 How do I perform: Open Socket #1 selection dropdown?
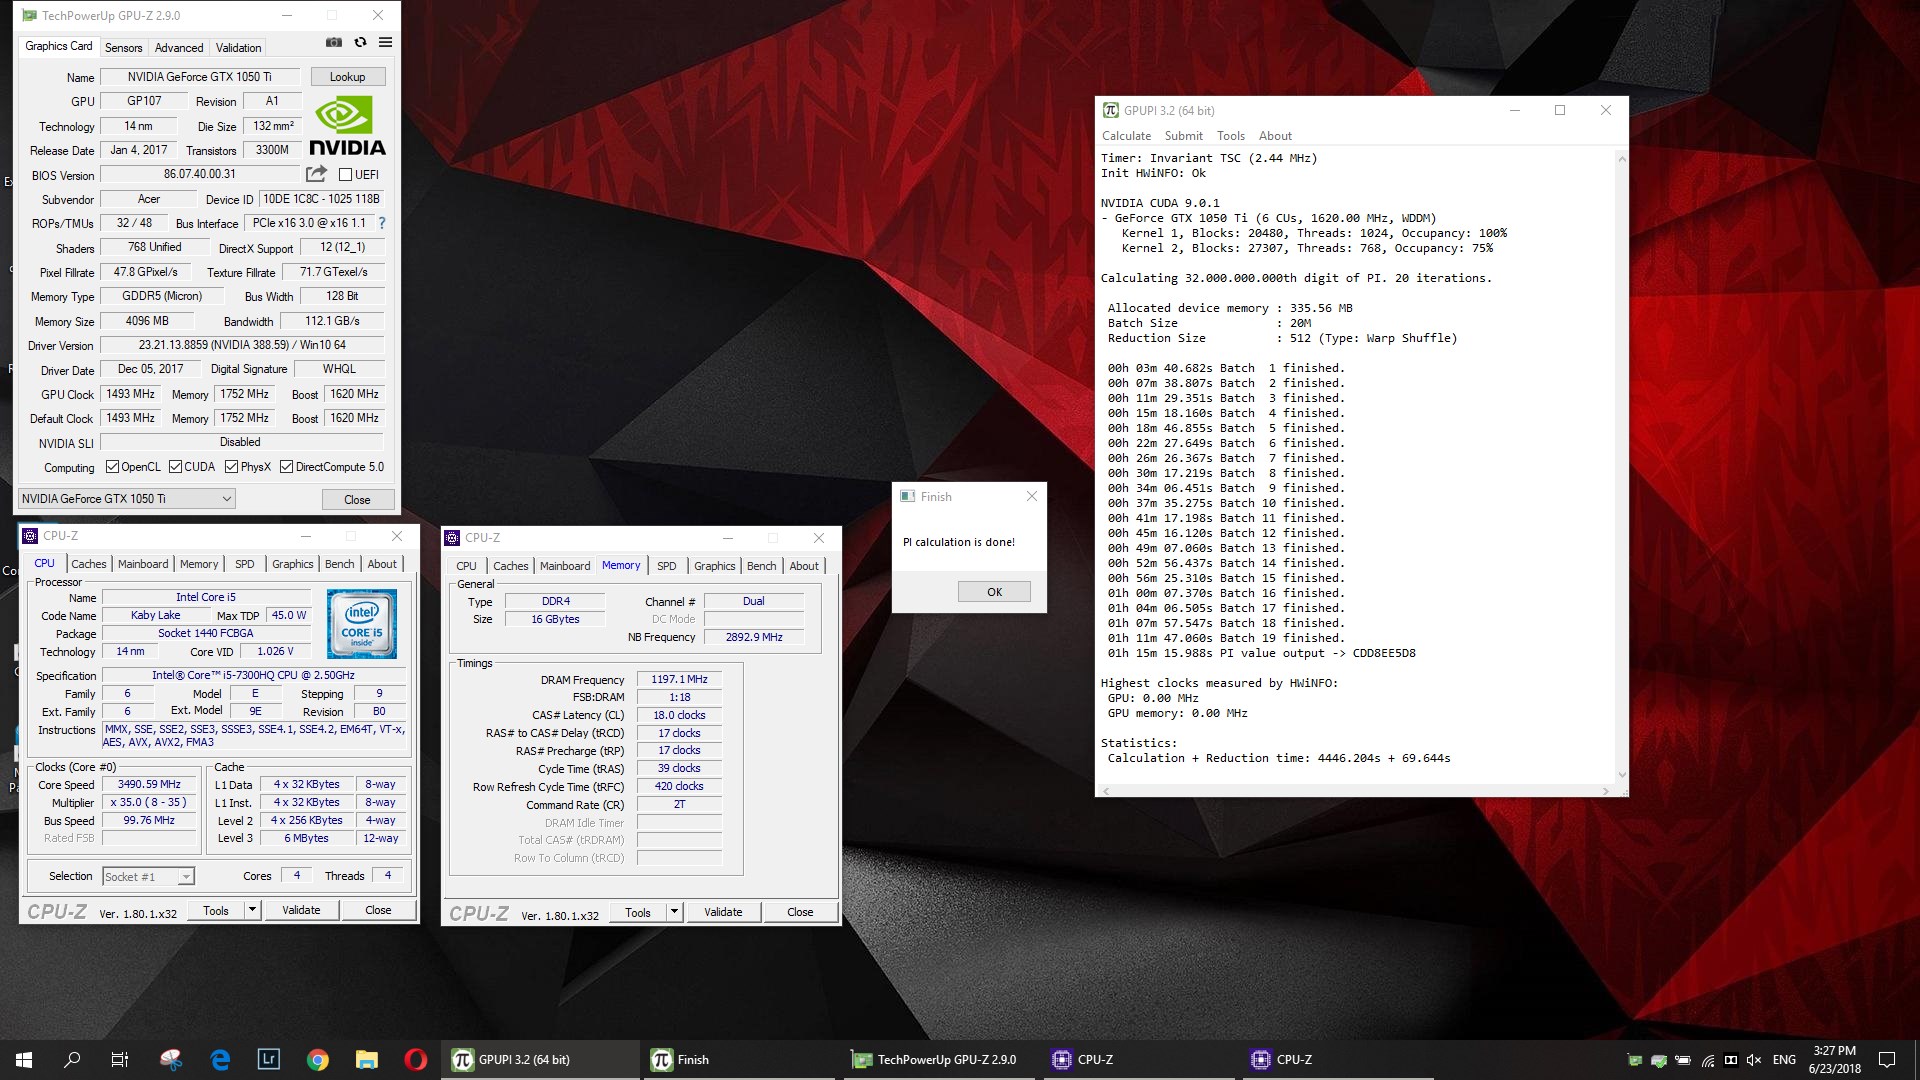[x=148, y=877]
